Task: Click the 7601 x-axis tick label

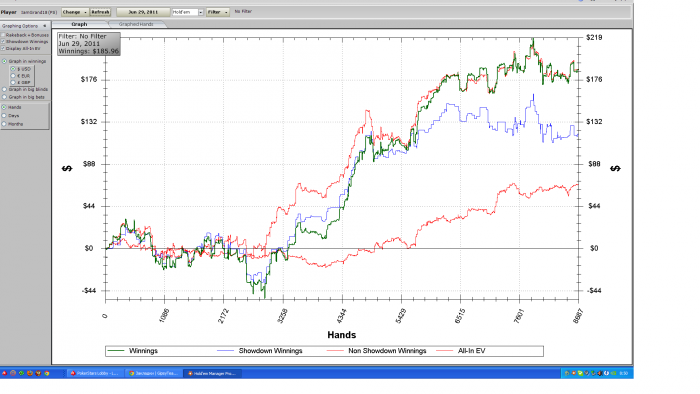Action: coord(519,315)
